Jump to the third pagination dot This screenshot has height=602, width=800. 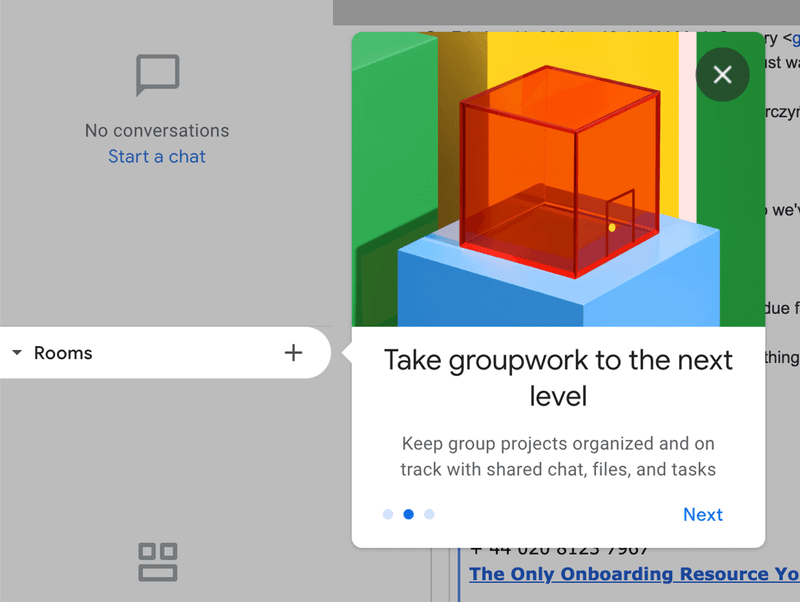429,514
